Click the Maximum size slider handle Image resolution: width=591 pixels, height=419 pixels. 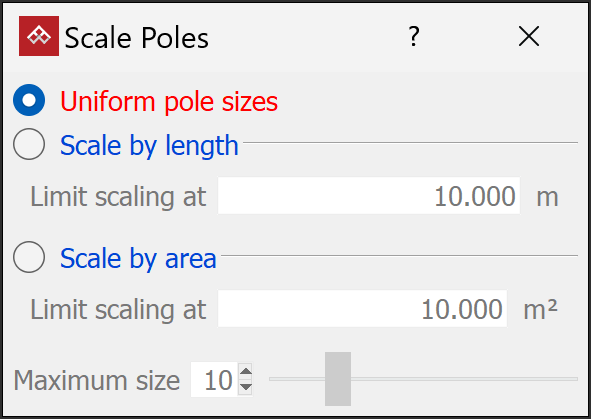(x=338, y=379)
